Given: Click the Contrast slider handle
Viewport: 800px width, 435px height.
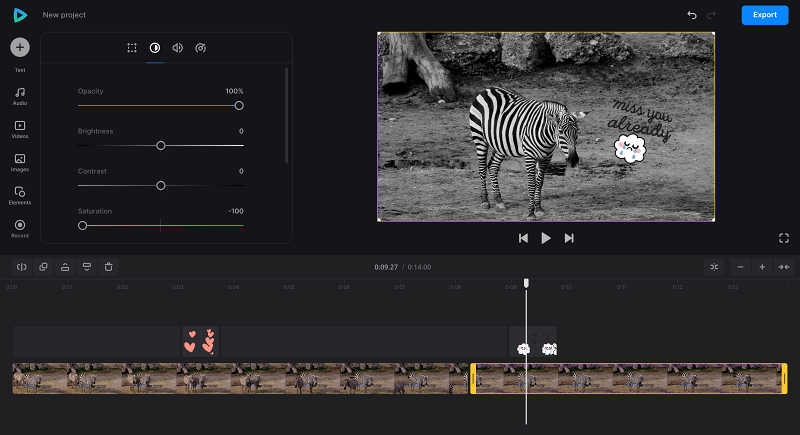Looking at the screenshot, I should tap(161, 186).
